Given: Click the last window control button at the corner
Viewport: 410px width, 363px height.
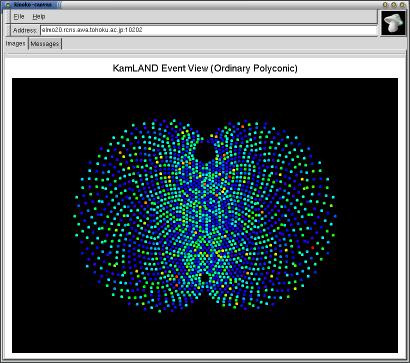Looking at the screenshot, I should tap(402, 5).
